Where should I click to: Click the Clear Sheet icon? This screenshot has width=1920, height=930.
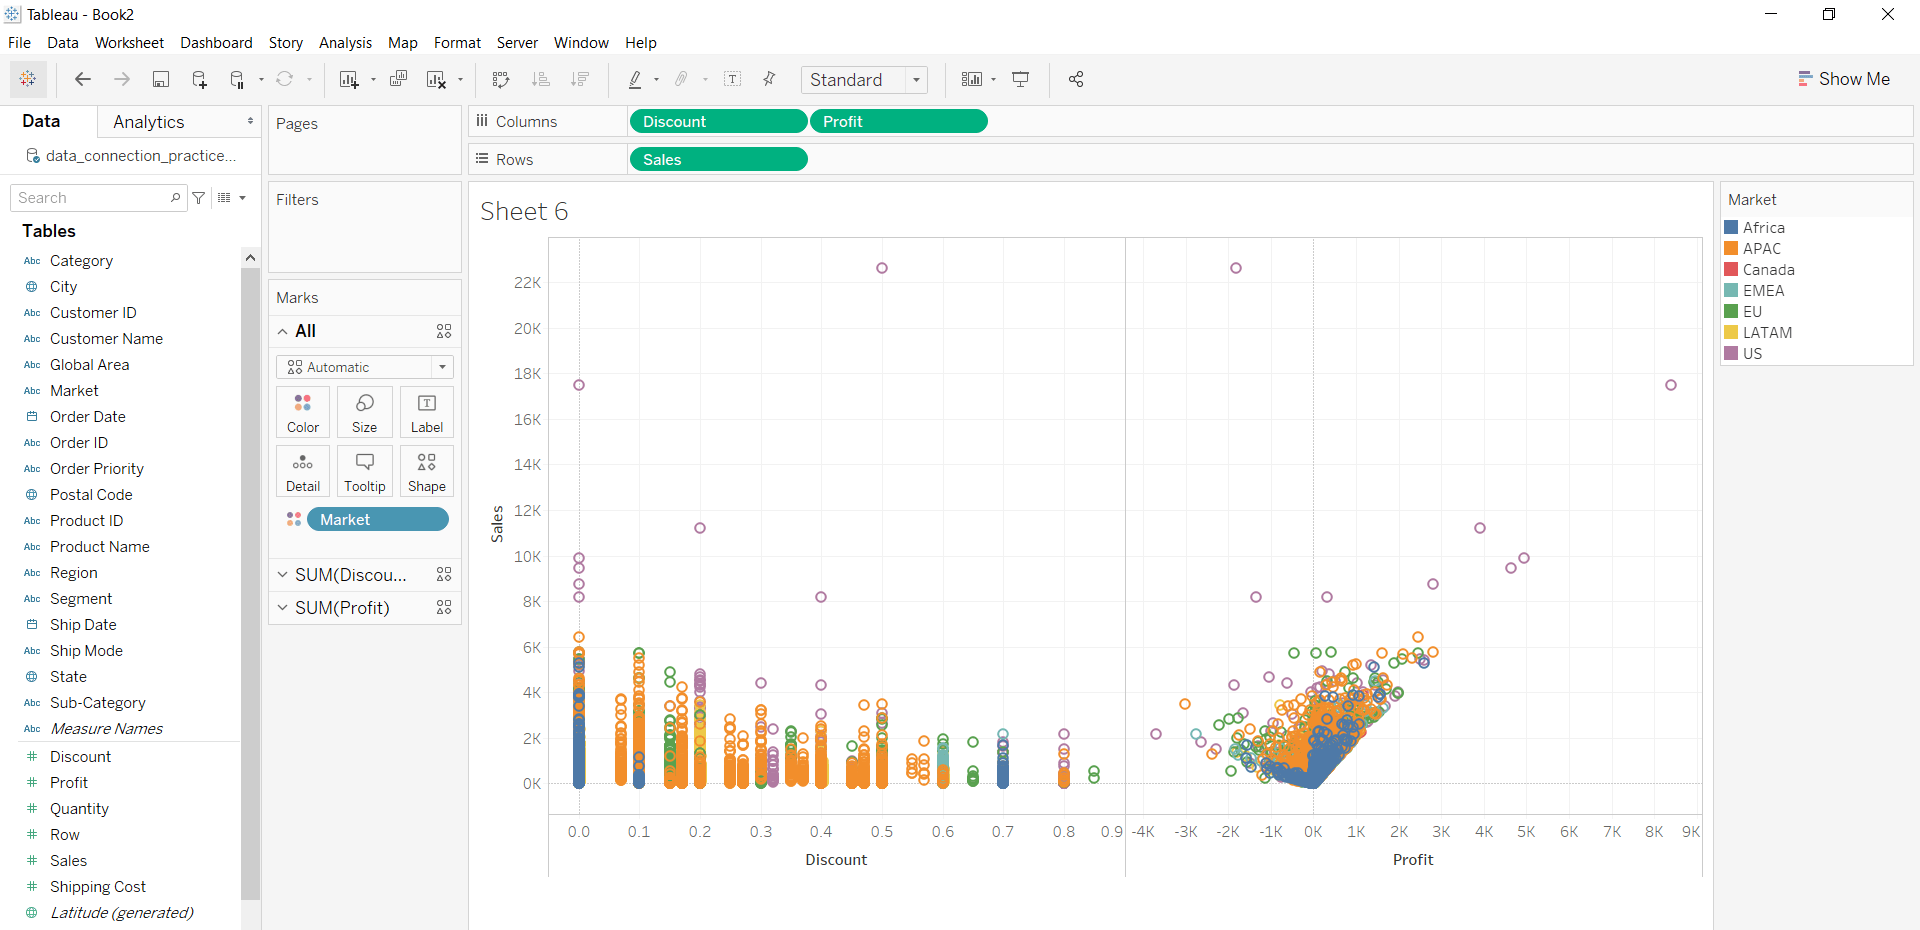pos(437,79)
